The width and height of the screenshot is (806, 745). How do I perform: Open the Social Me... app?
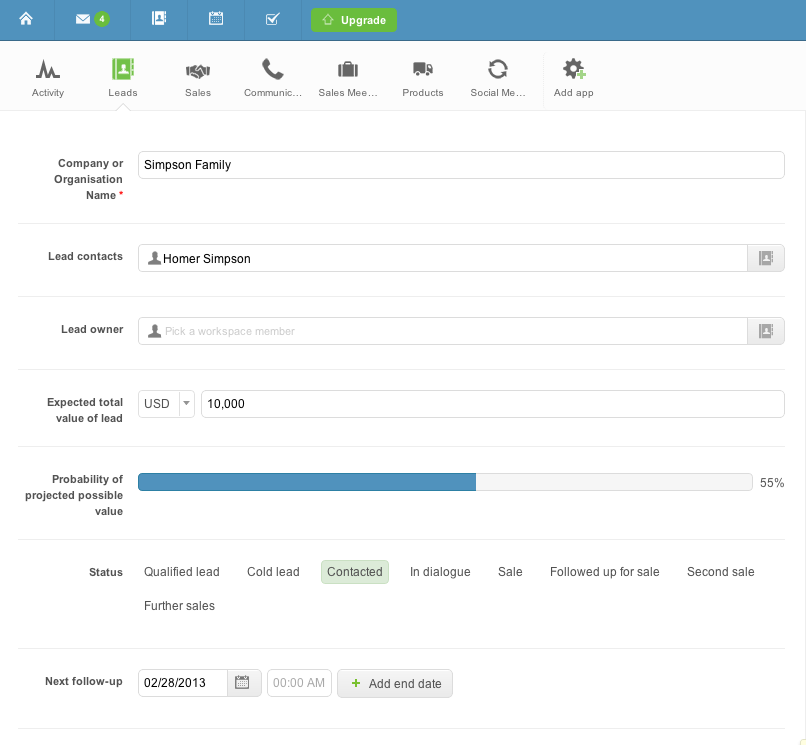(x=498, y=78)
